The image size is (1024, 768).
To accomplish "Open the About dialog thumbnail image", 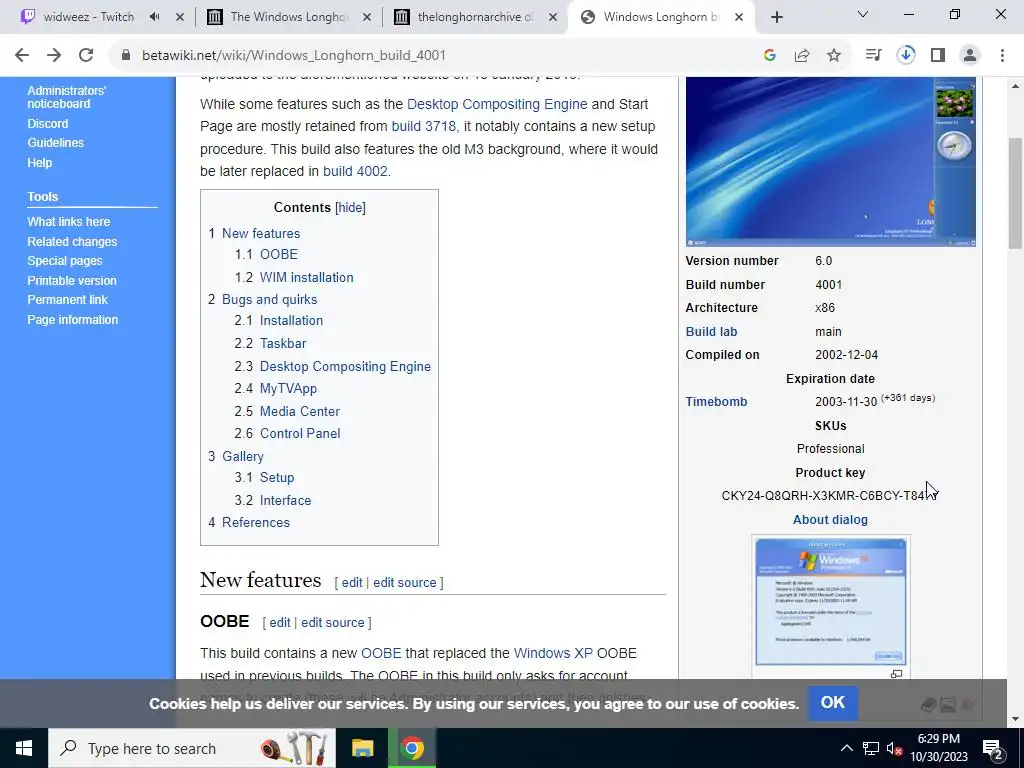I will point(831,601).
